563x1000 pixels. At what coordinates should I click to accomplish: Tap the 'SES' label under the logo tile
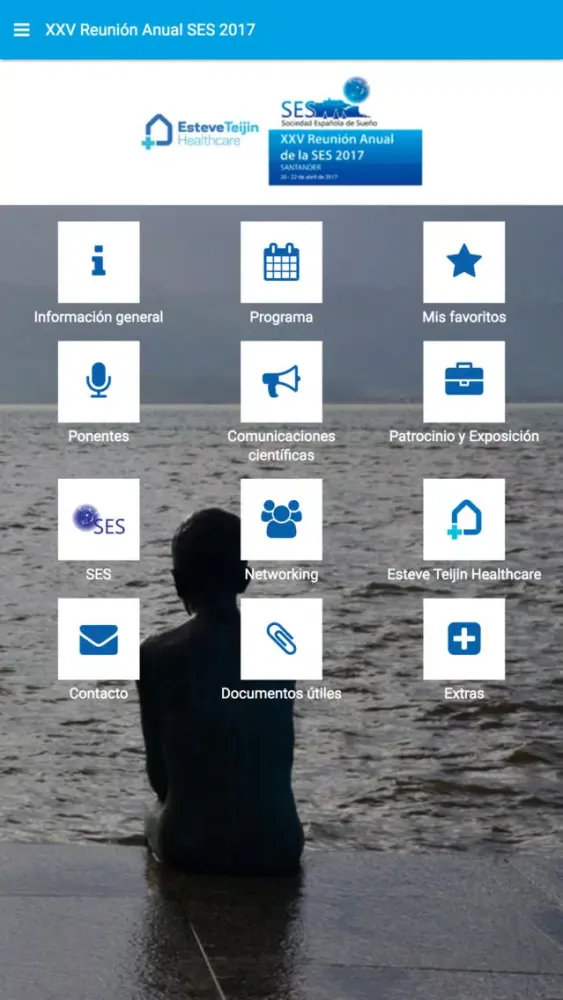coord(99,574)
